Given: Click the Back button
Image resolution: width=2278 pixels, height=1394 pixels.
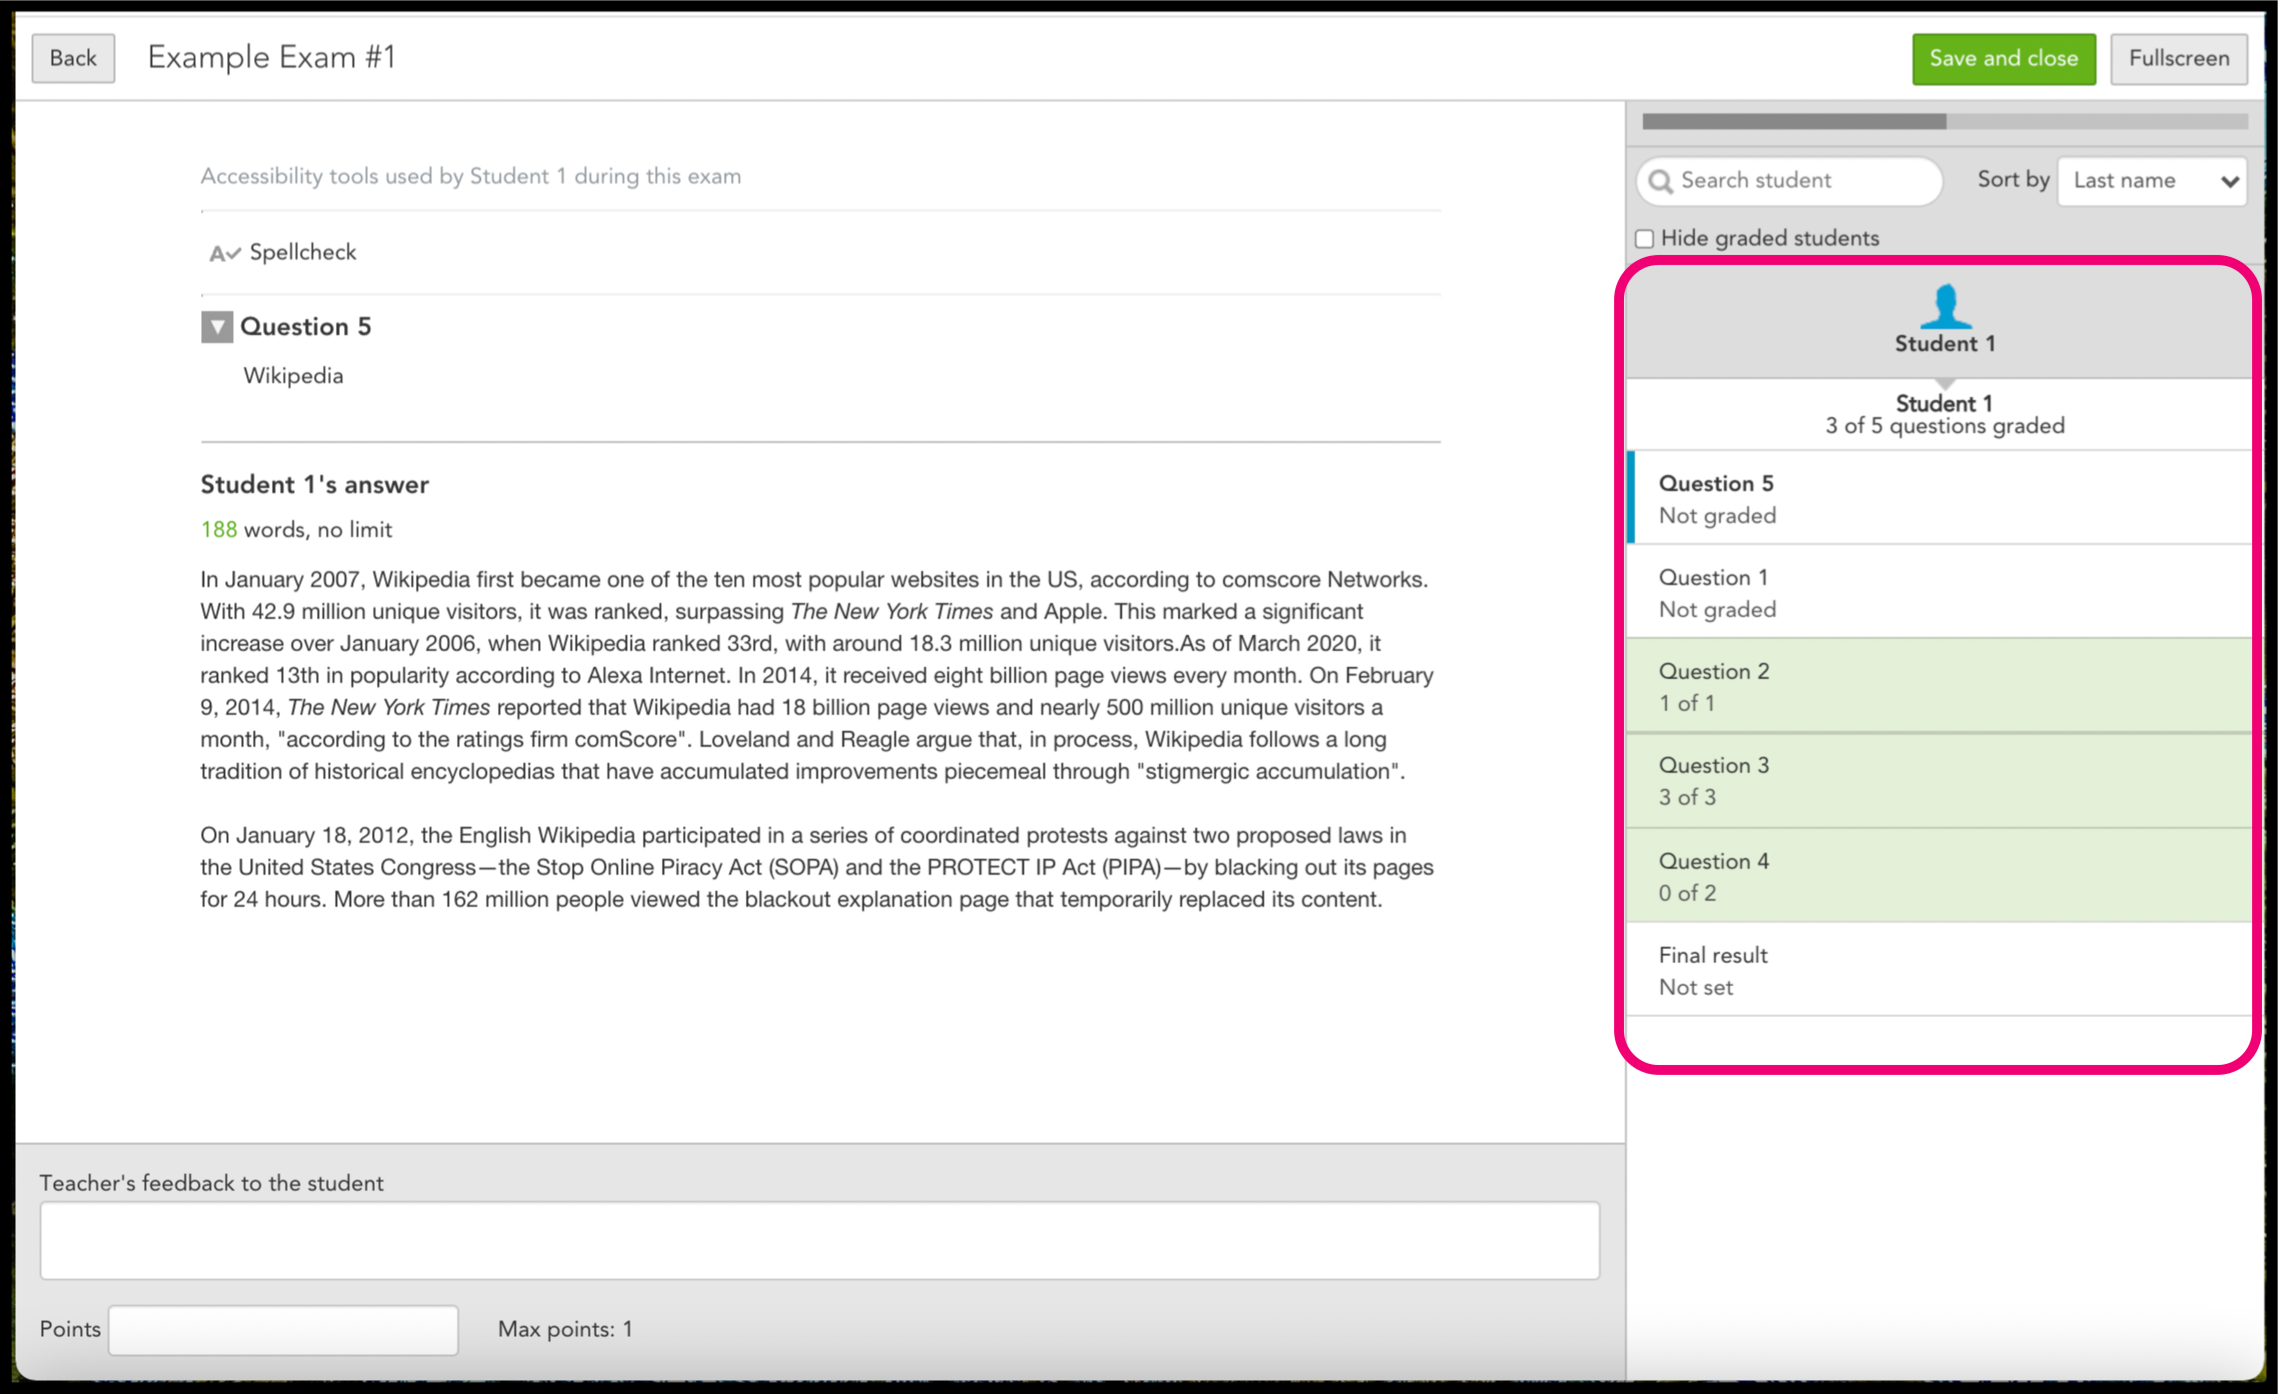Looking at the screenshot, I should 73,58.
